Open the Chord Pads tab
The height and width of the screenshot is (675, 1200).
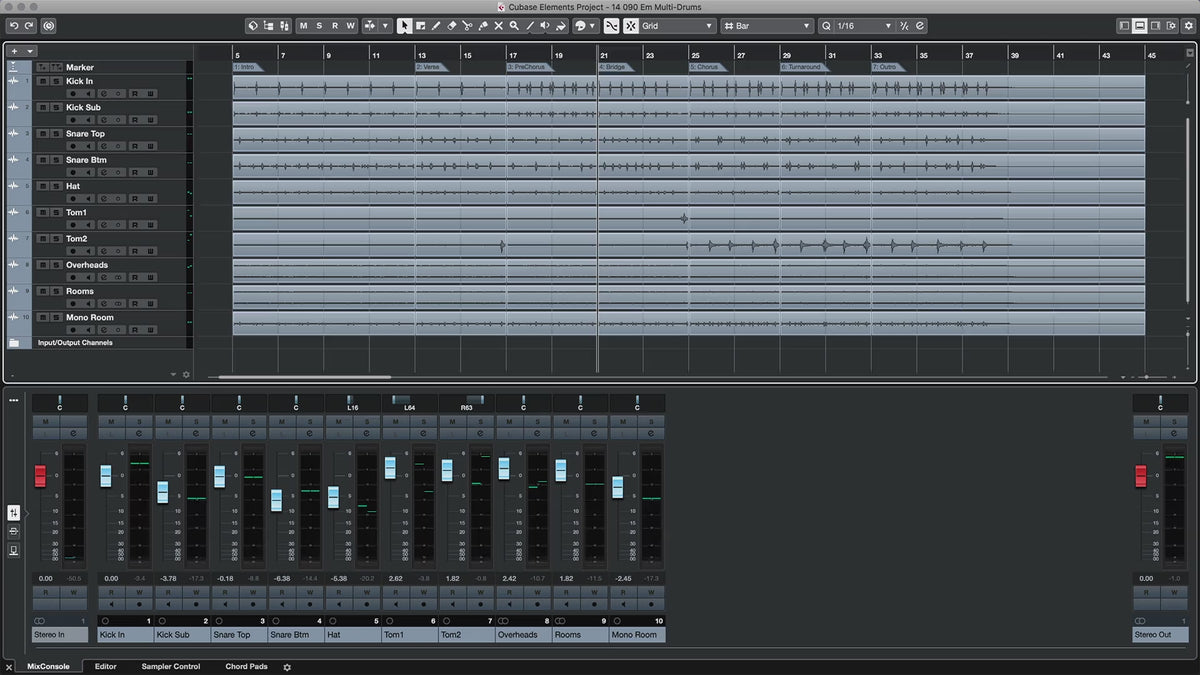pyautogui.click(x=246, y=666)
